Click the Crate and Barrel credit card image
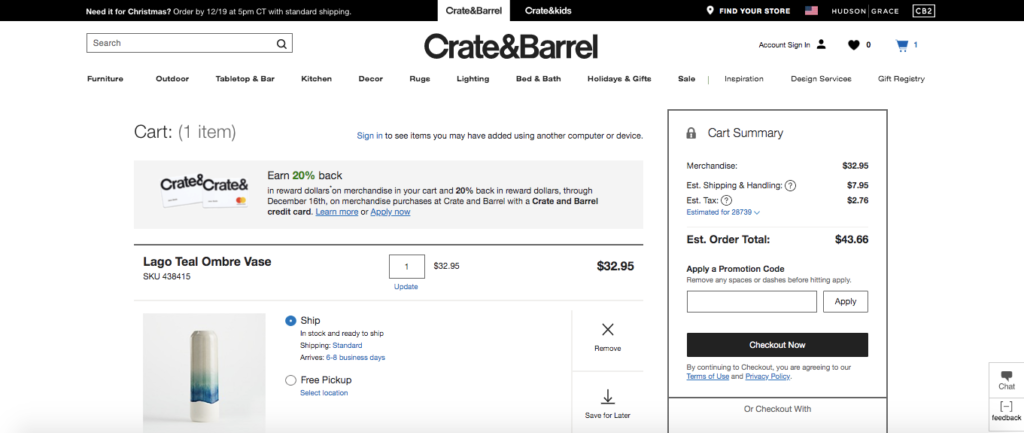 [x=204, y=190]
